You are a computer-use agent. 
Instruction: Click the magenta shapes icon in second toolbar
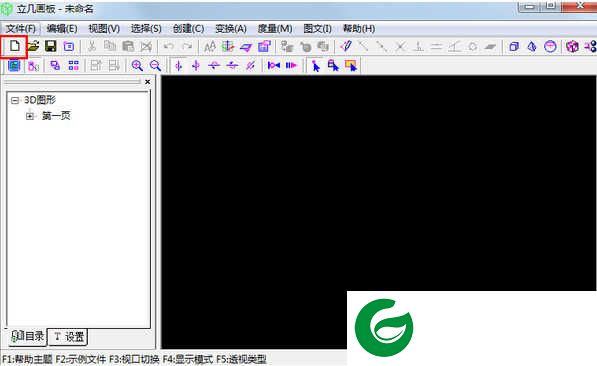pos(33,66)
